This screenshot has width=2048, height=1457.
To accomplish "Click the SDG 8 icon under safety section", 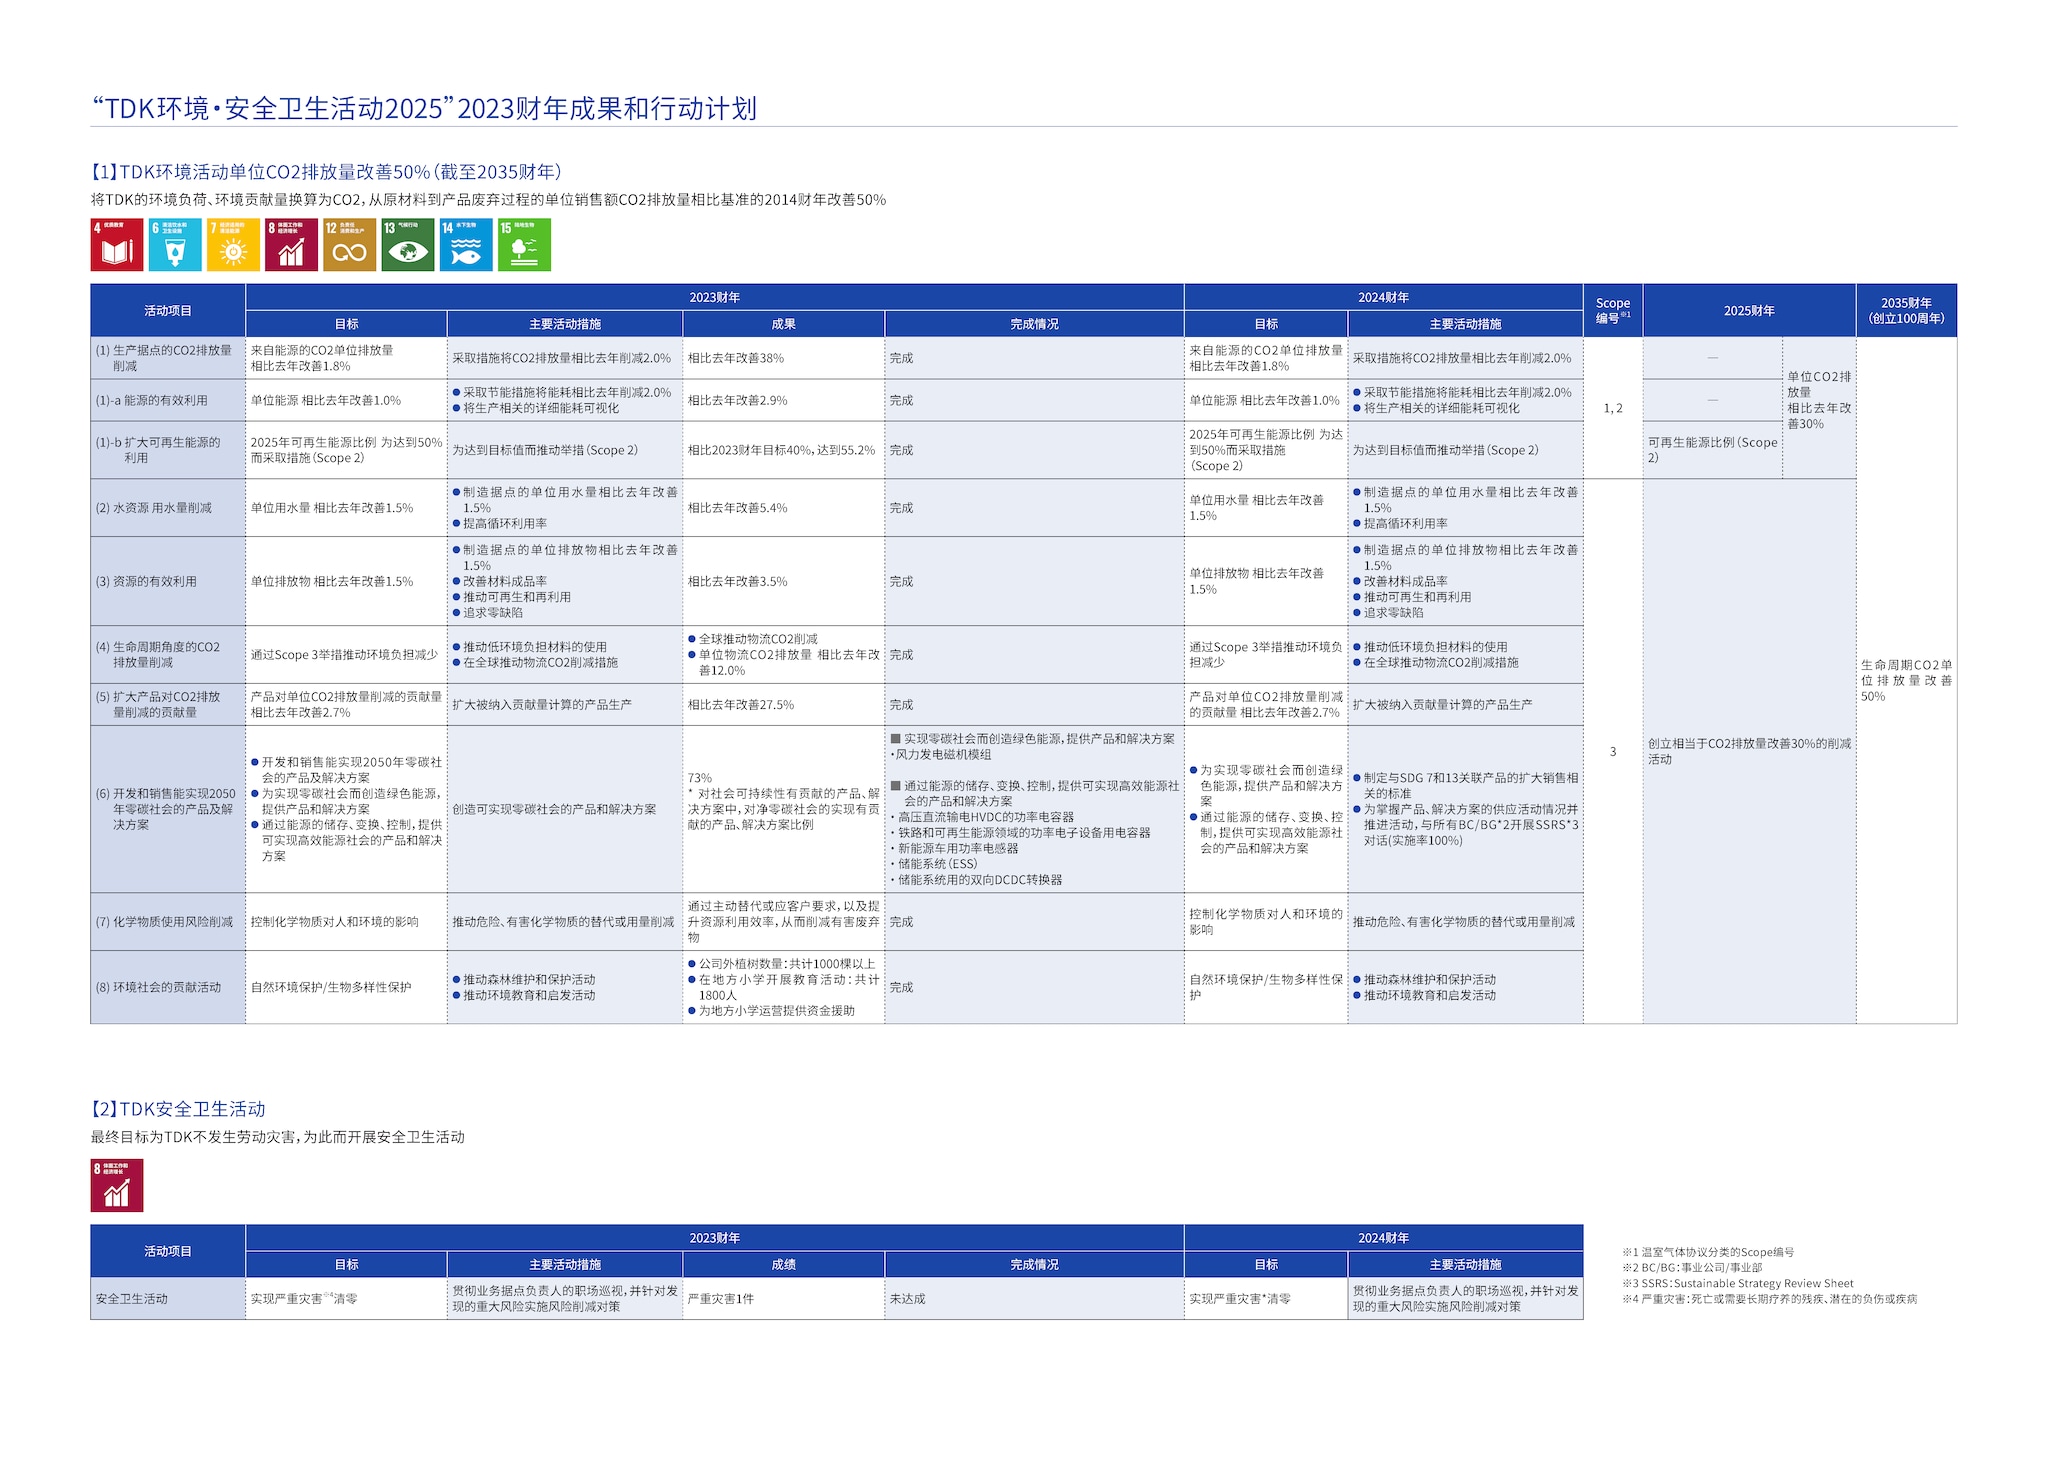I will pyautogui.click(x=117, y=1185).
